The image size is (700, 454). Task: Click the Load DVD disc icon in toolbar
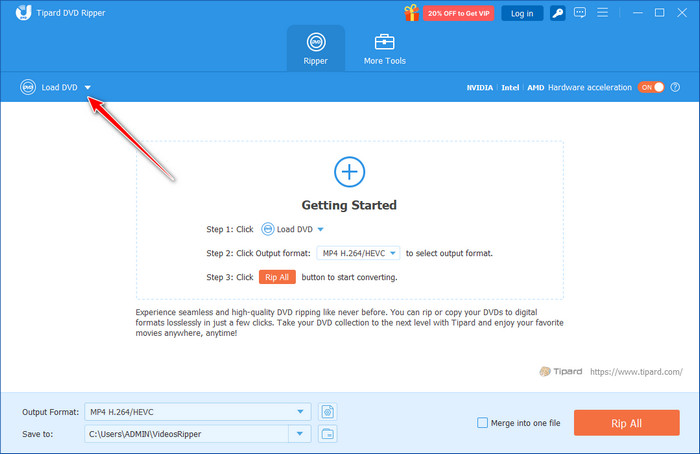point(27,87)
